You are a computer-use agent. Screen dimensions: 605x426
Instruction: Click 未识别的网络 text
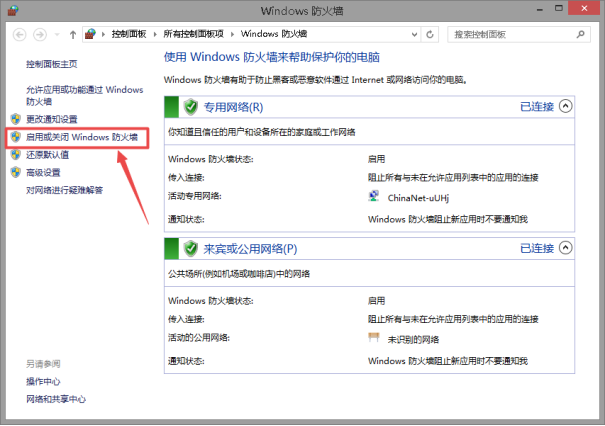click(x=413, y=340)
